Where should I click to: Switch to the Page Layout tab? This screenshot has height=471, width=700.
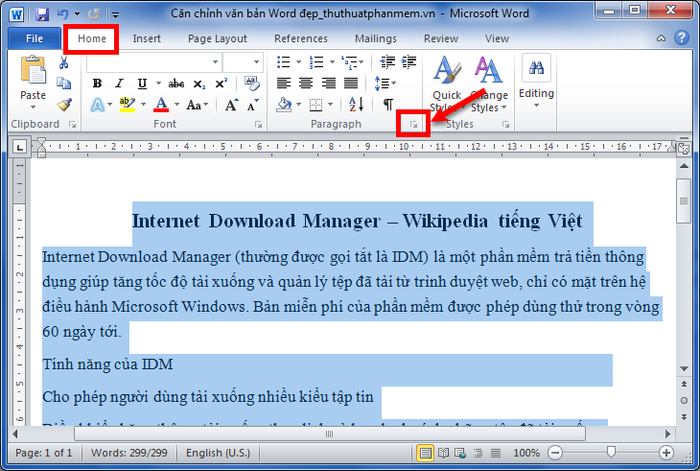[x=217, y=39]
